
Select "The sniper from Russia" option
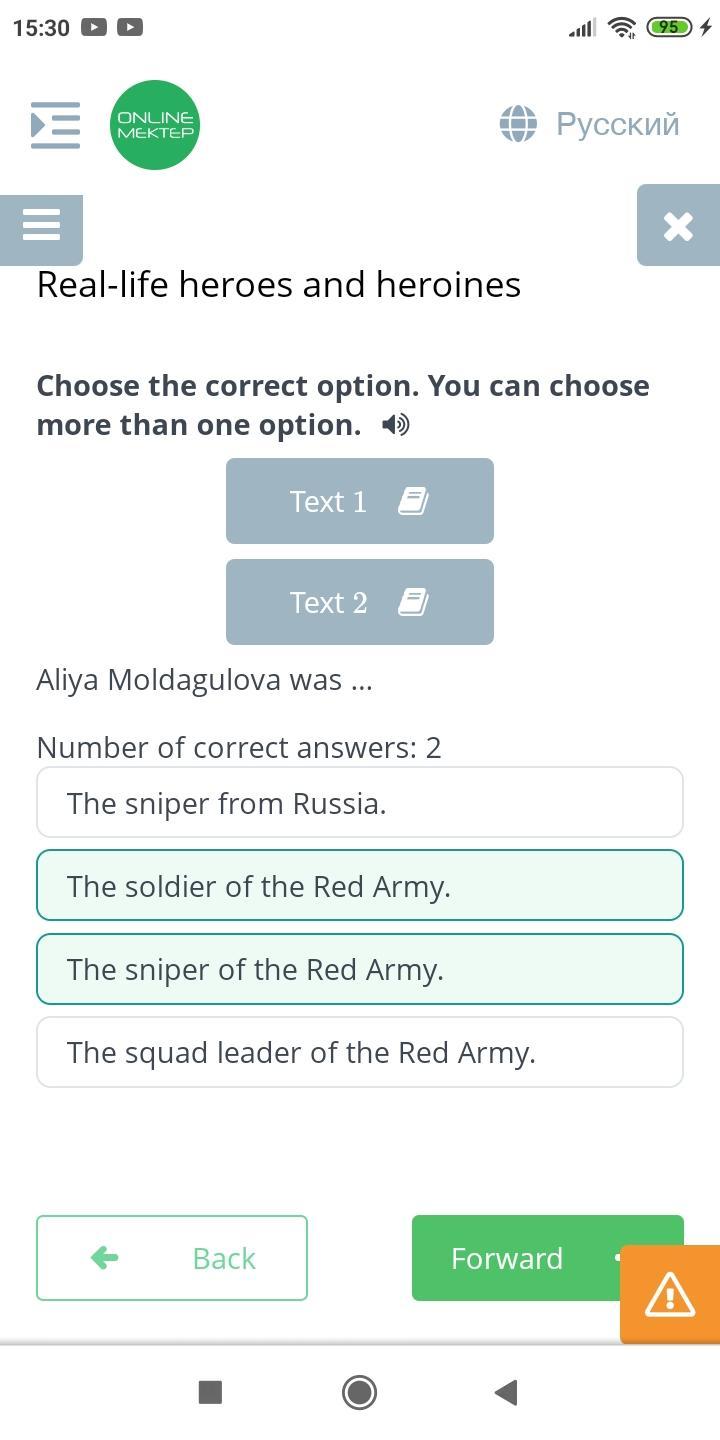tap(360, 803)
